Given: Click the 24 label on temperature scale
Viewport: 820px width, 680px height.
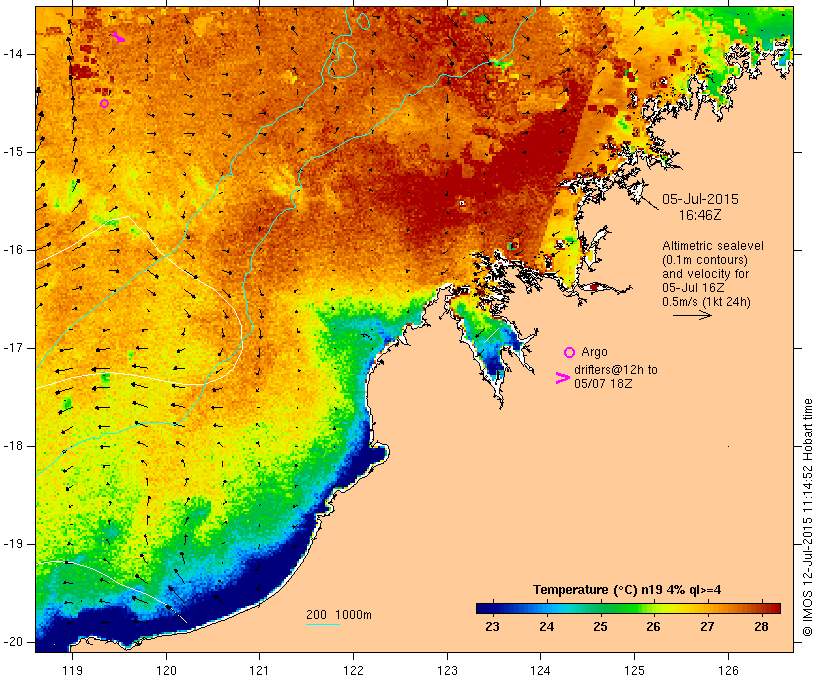Looking at the screenshot, I should tap(546, 627).
